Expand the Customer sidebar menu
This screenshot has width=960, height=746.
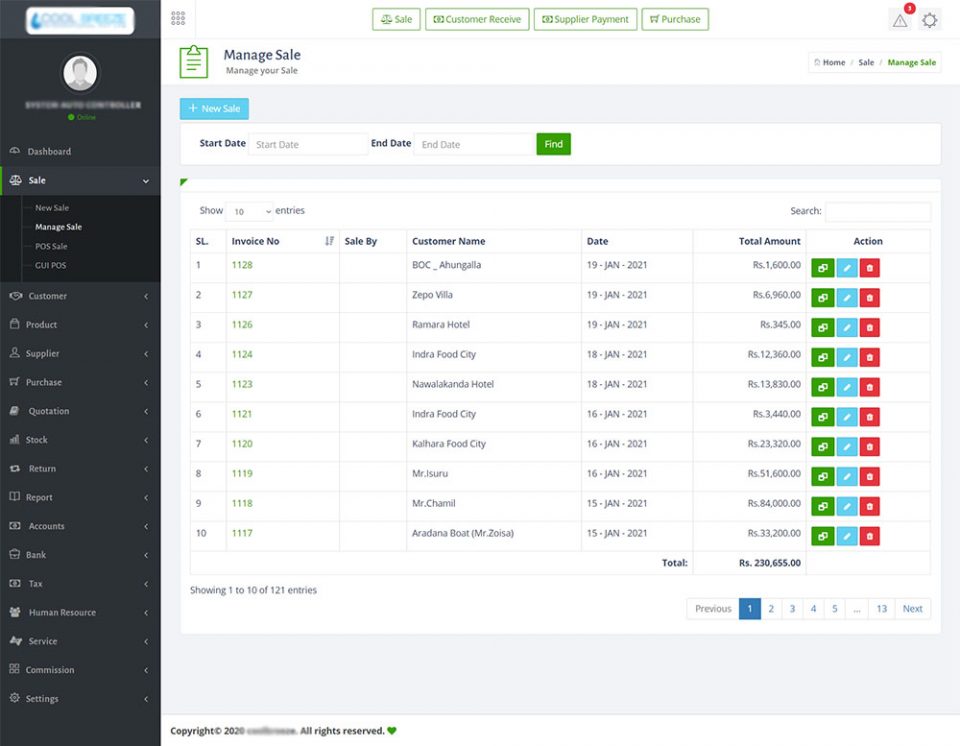[80, 296]
